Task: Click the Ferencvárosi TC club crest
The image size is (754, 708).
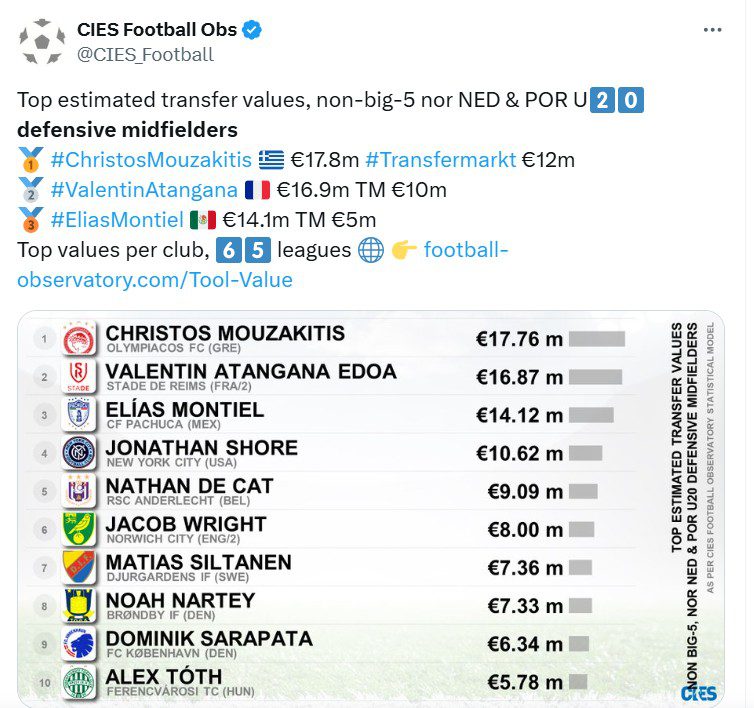Action: tap(79, 683)
